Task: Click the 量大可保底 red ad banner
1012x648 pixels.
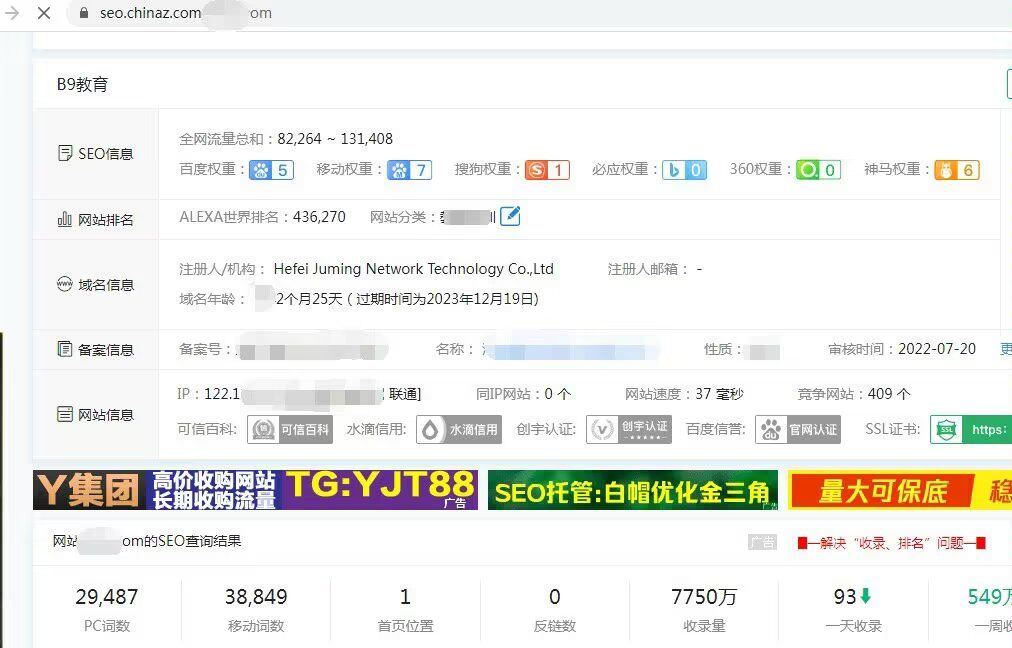Action: (x=900, y=490)
